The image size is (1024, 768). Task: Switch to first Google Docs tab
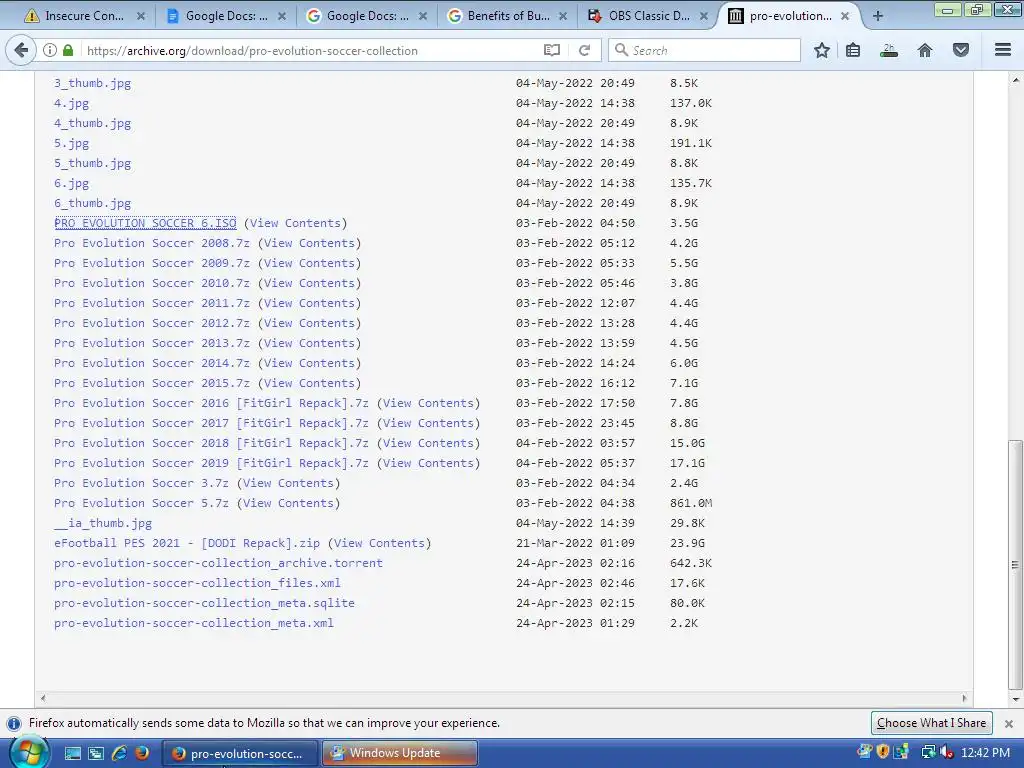click(x=226, y=16)
